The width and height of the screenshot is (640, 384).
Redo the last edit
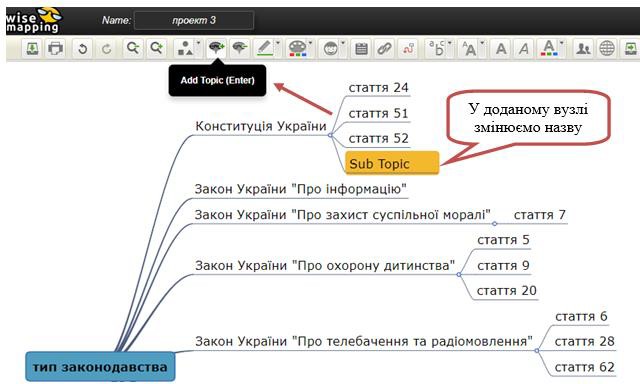pyautogui.click(x=106, y=49)
